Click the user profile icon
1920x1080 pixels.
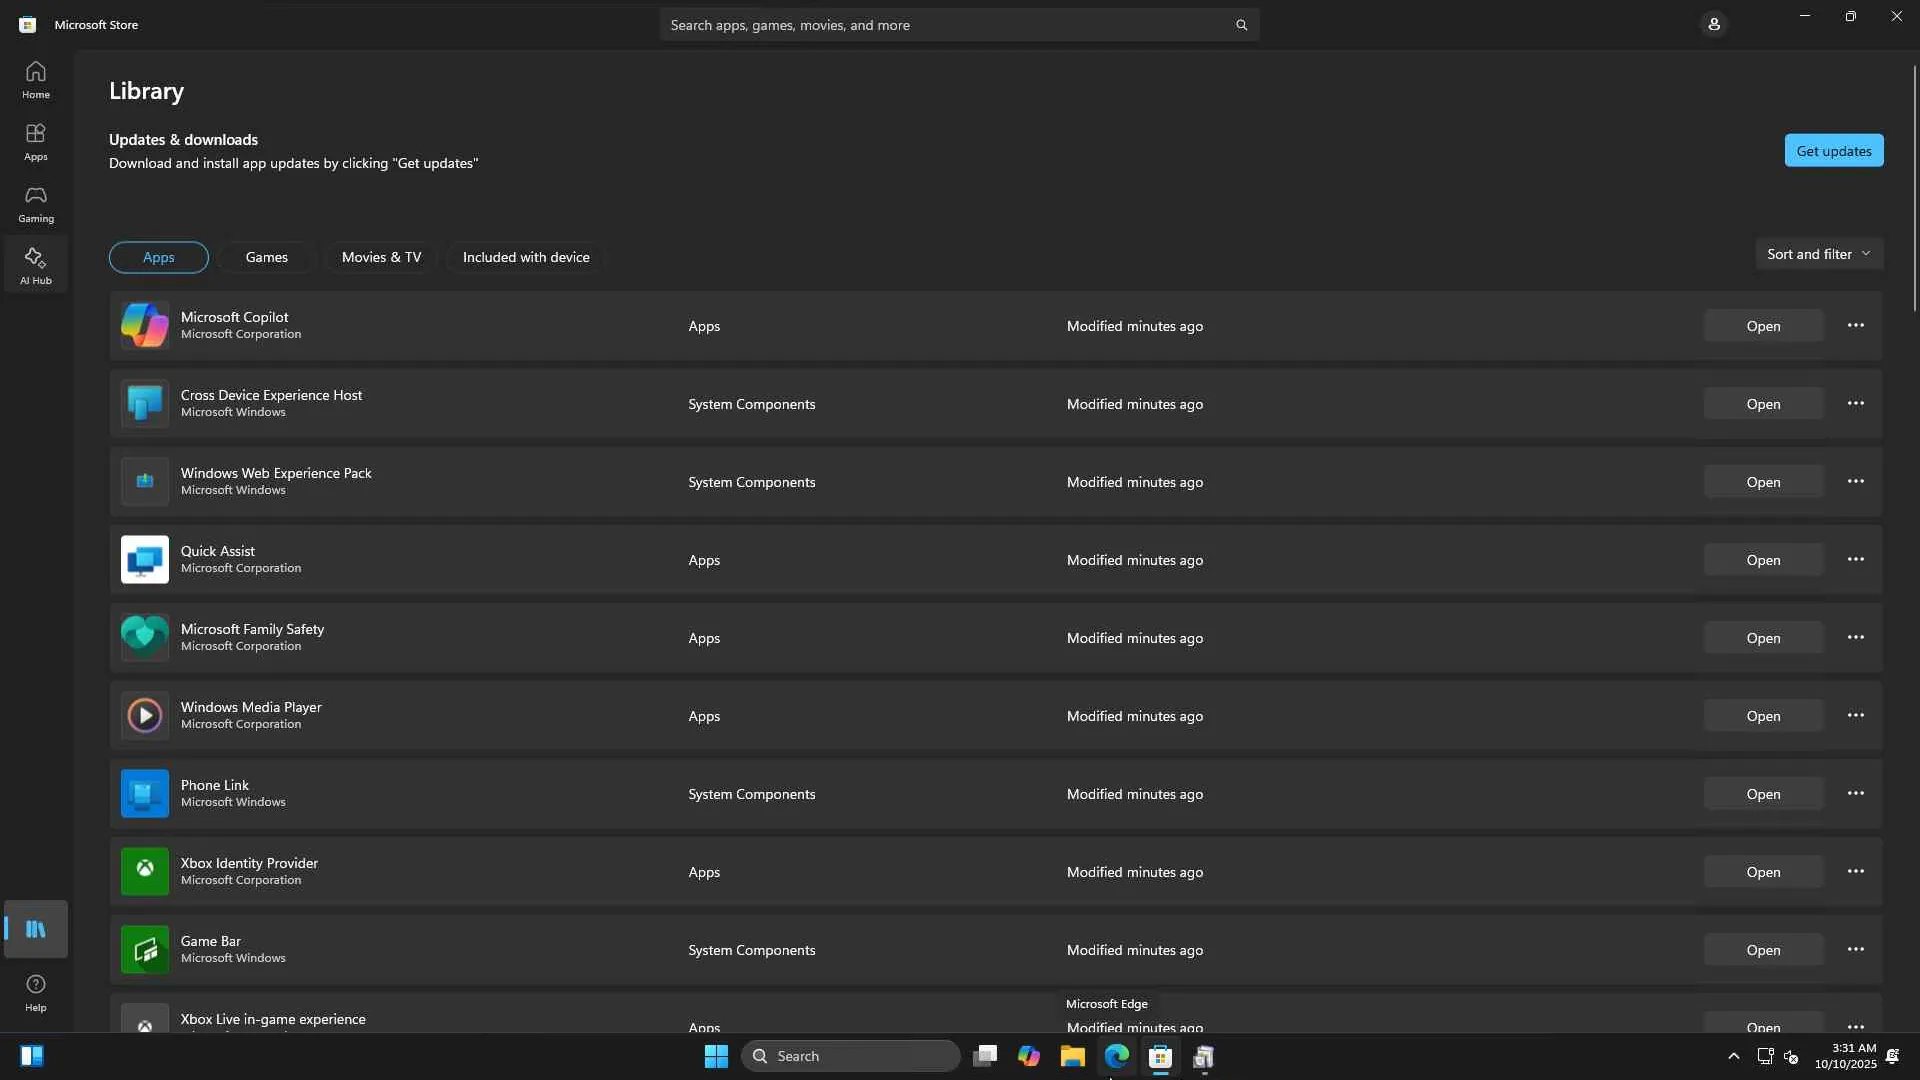(1713, 24)
